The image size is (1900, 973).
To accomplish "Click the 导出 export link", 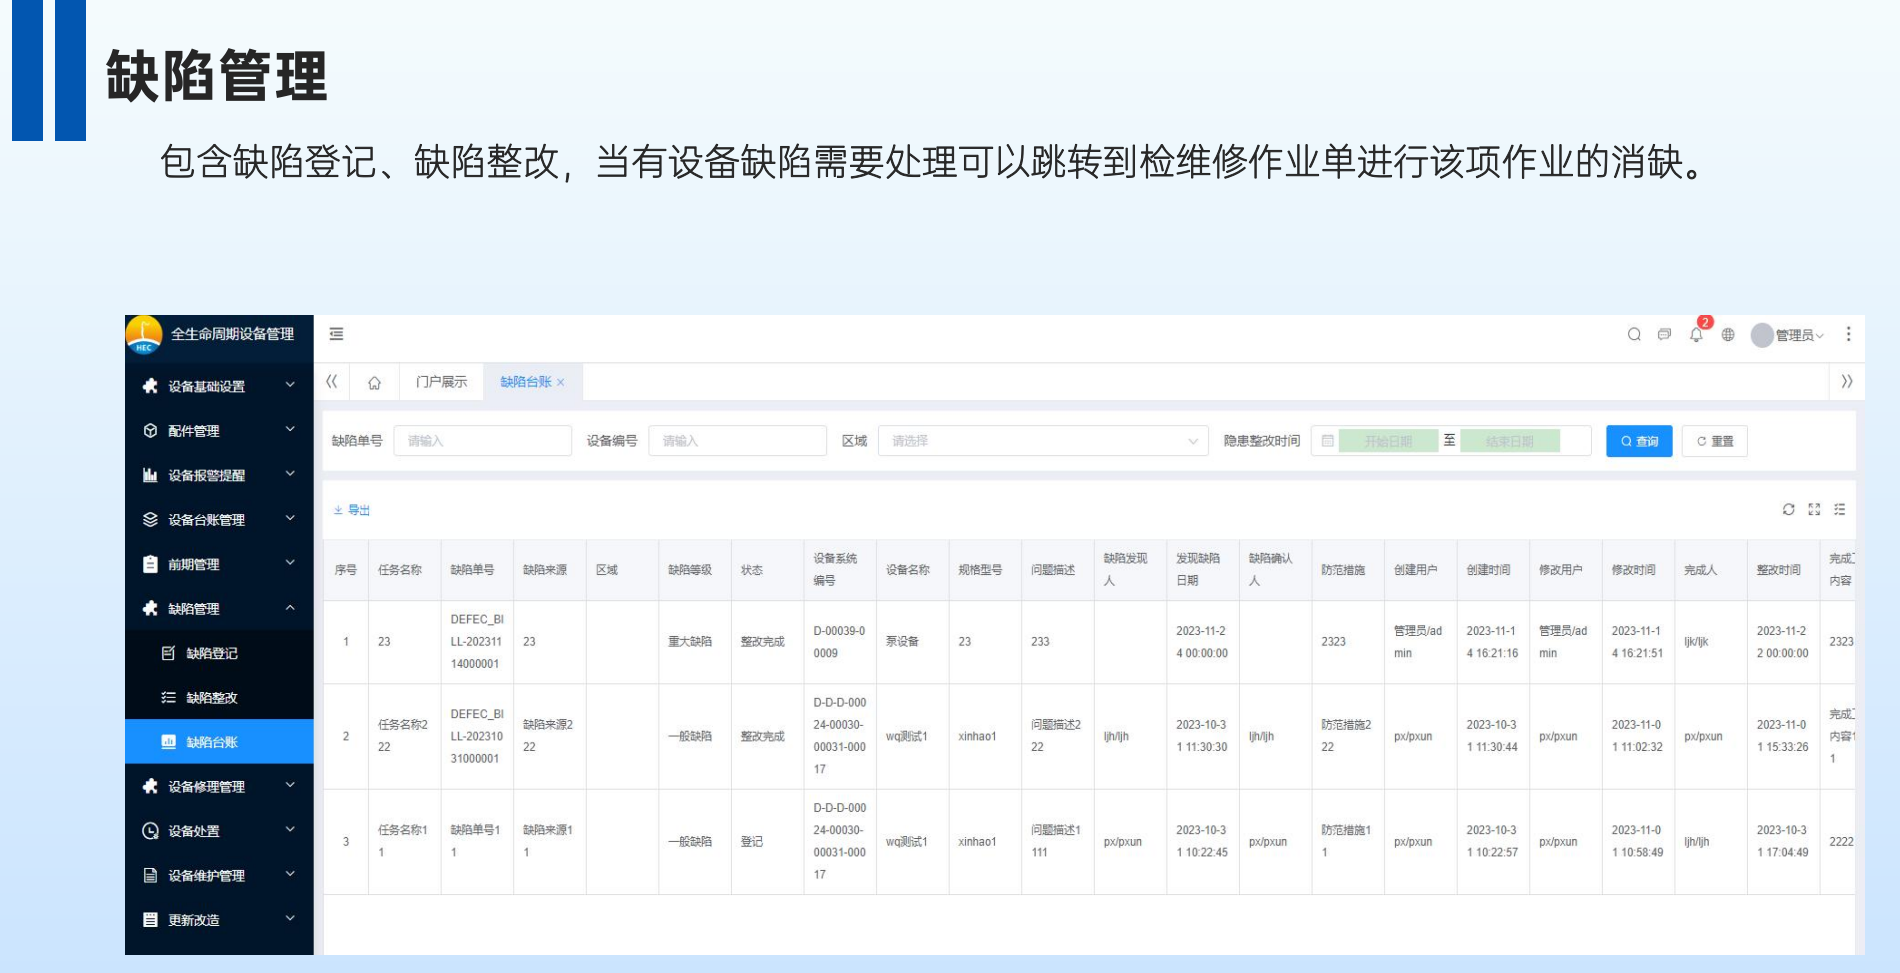I will [352, 510].
